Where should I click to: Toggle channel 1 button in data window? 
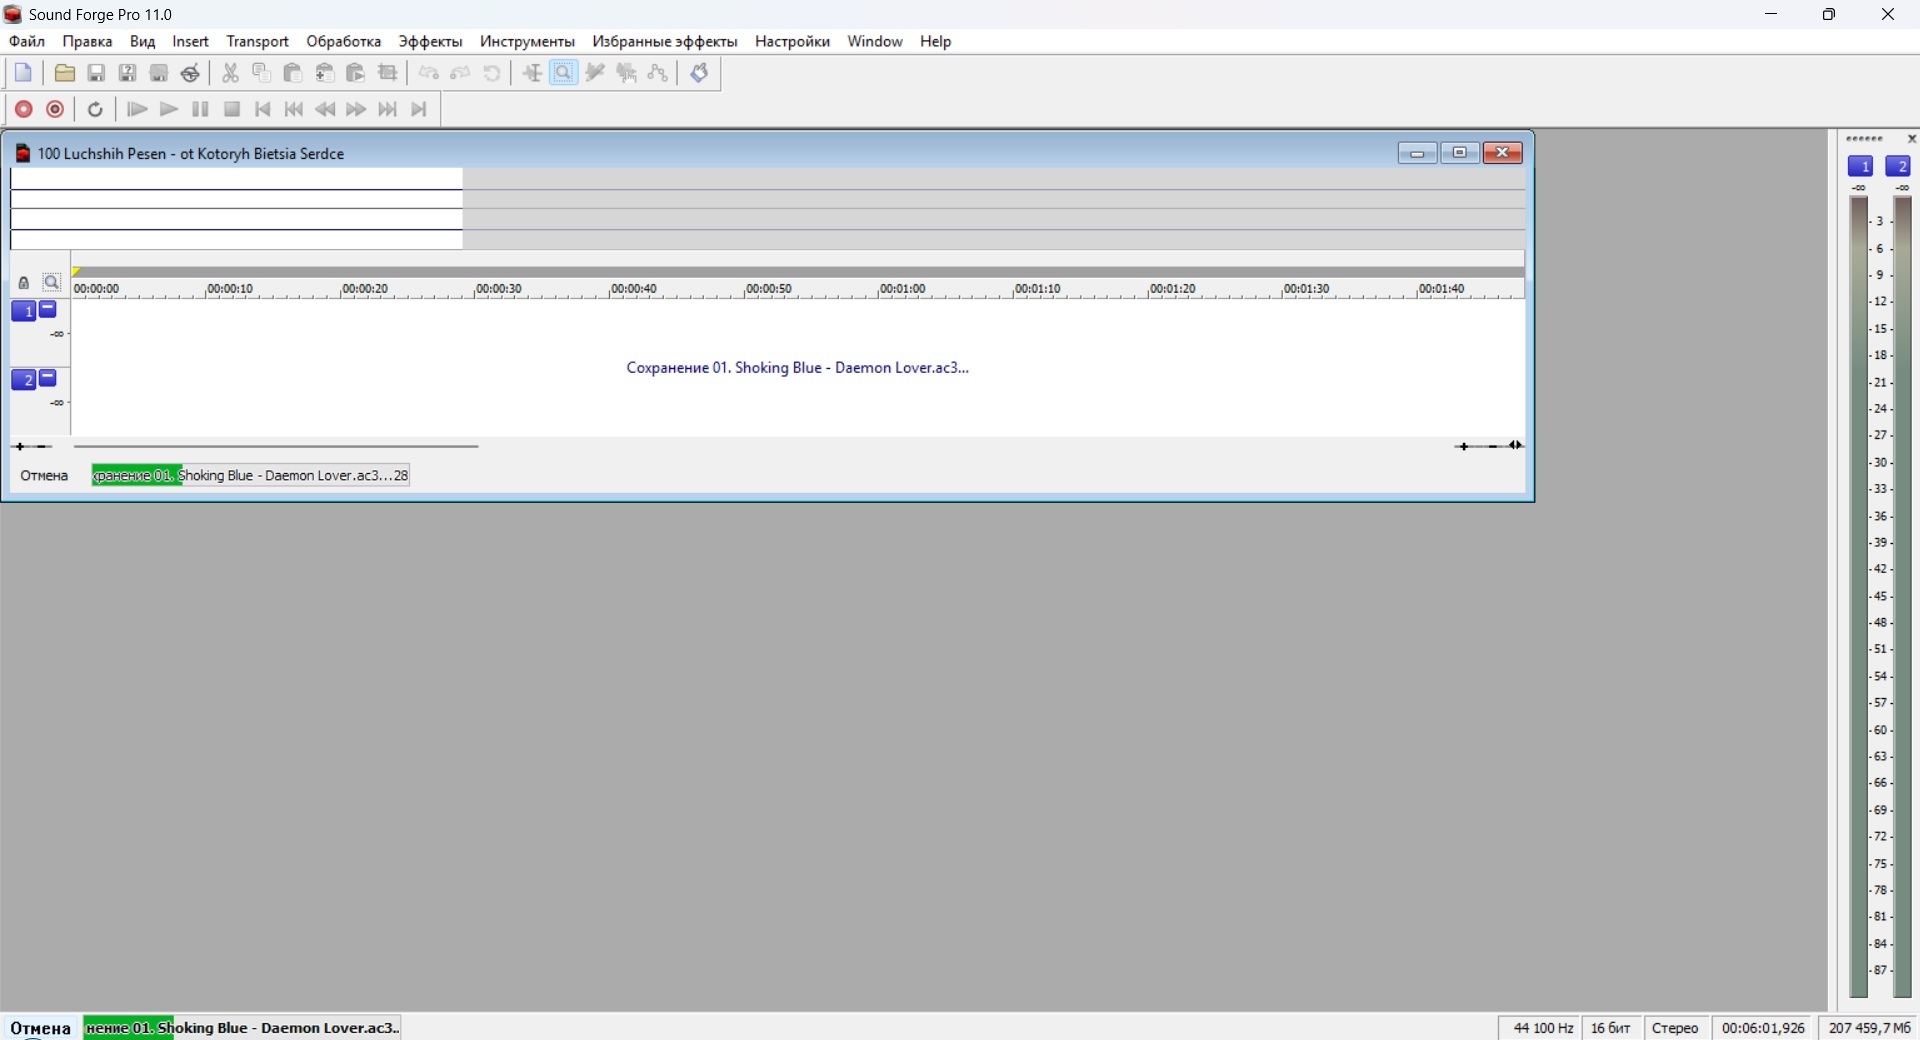click(23, 311)
